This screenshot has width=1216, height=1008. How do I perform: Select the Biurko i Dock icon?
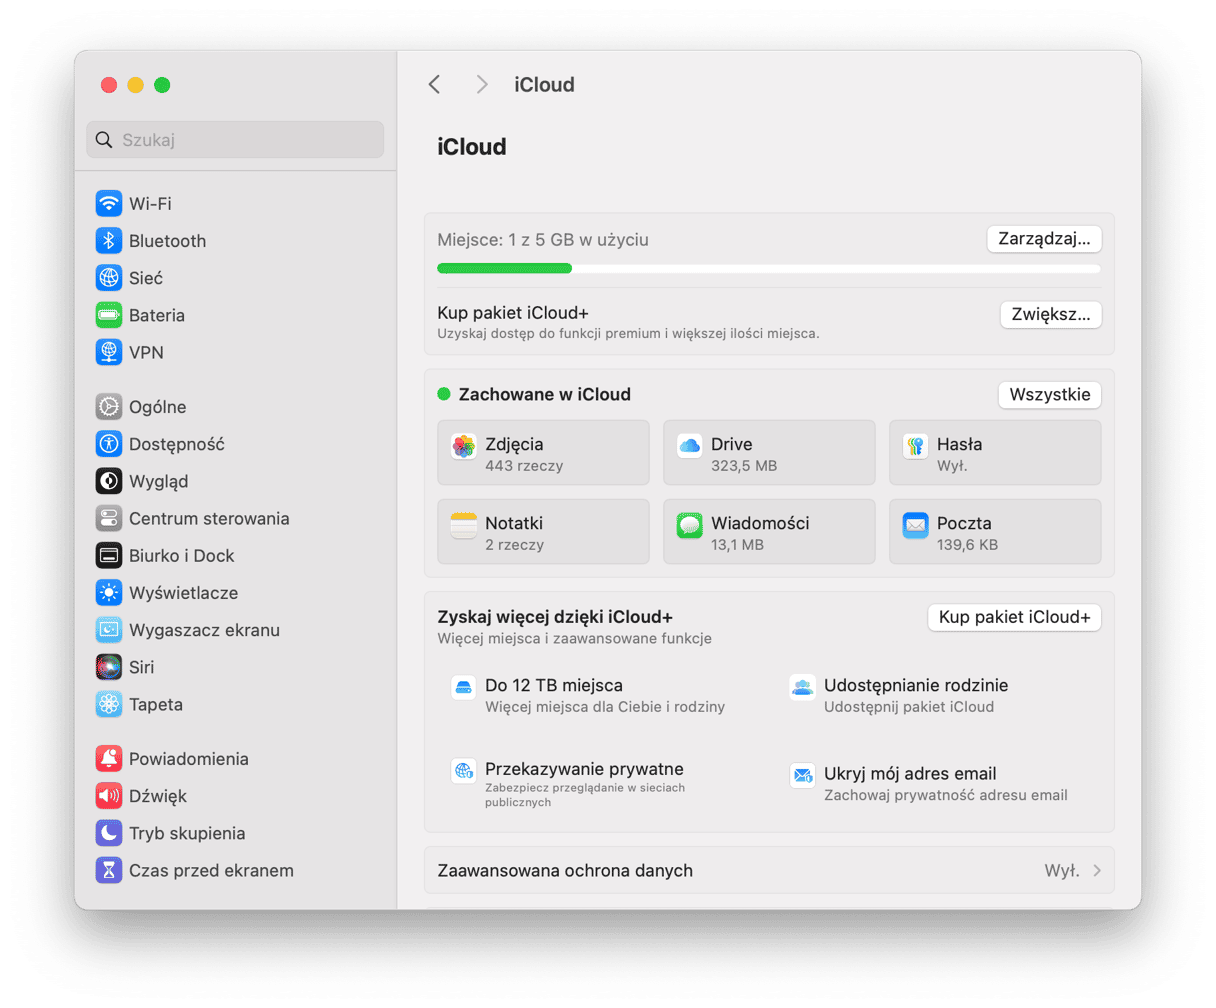tap(109, 555)
